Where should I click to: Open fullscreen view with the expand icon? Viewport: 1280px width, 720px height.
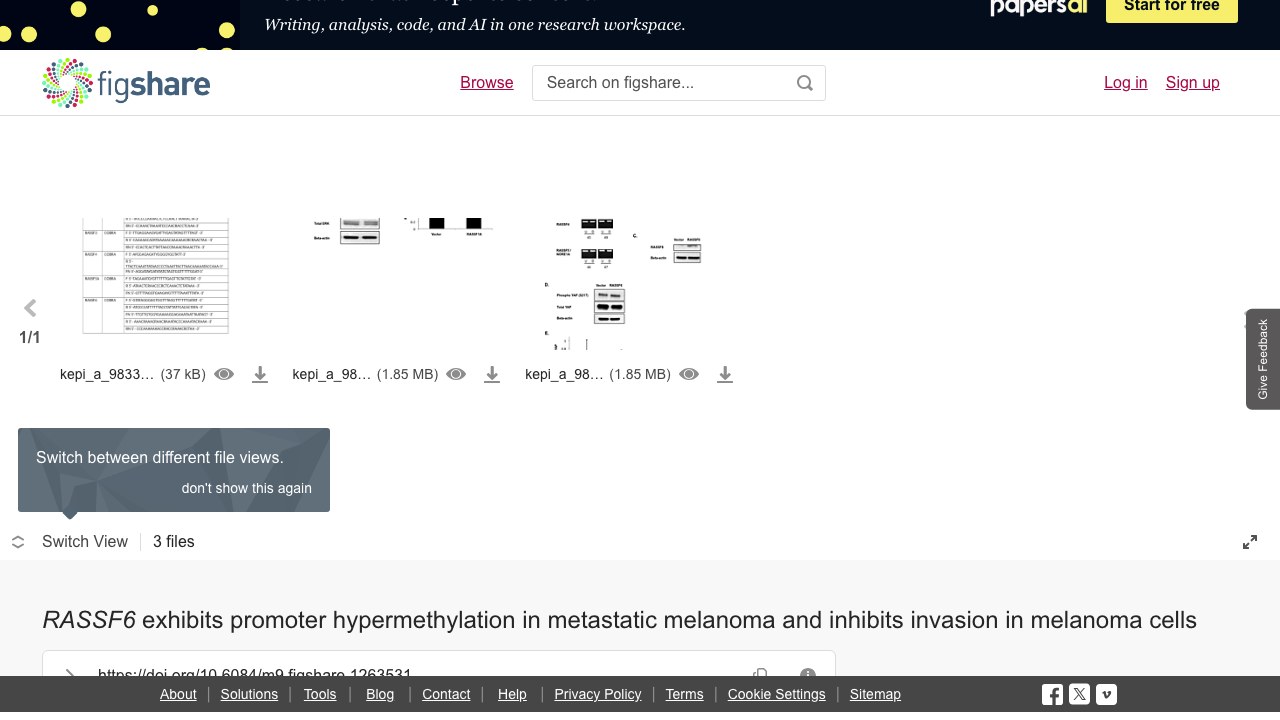coord(1250,542)
